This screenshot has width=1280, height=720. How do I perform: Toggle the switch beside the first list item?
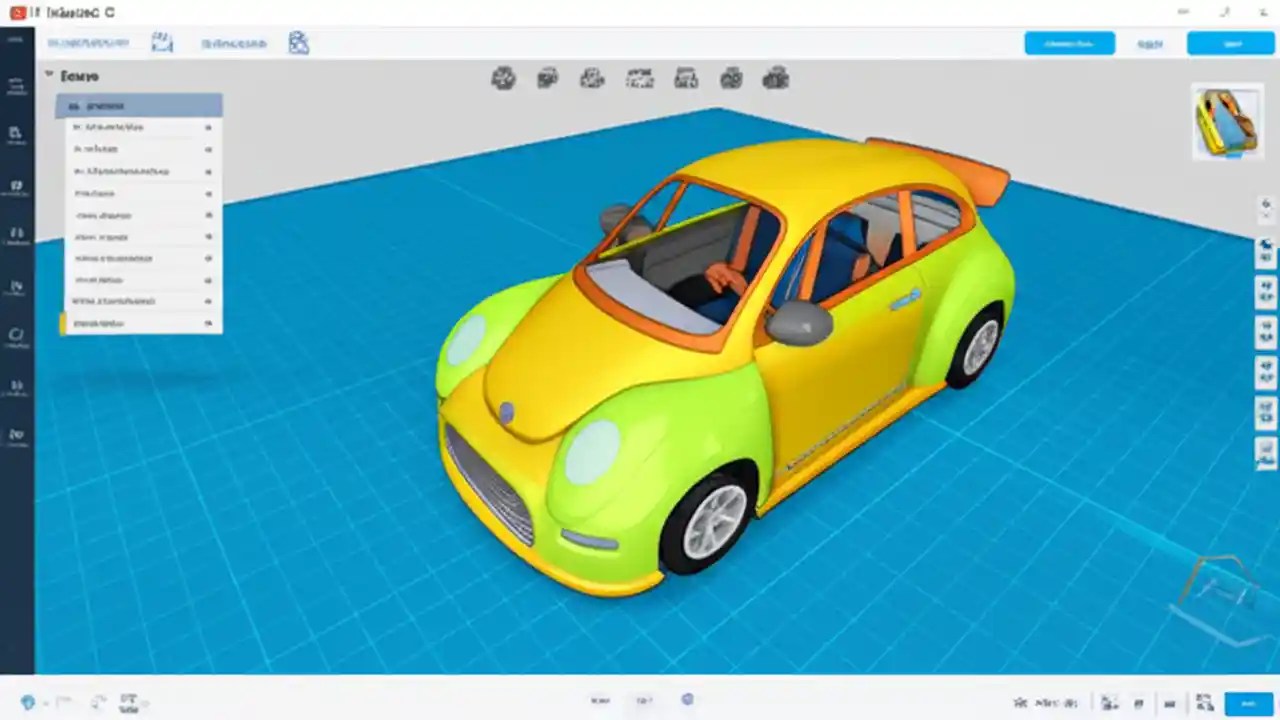click(x=209, y=127)
